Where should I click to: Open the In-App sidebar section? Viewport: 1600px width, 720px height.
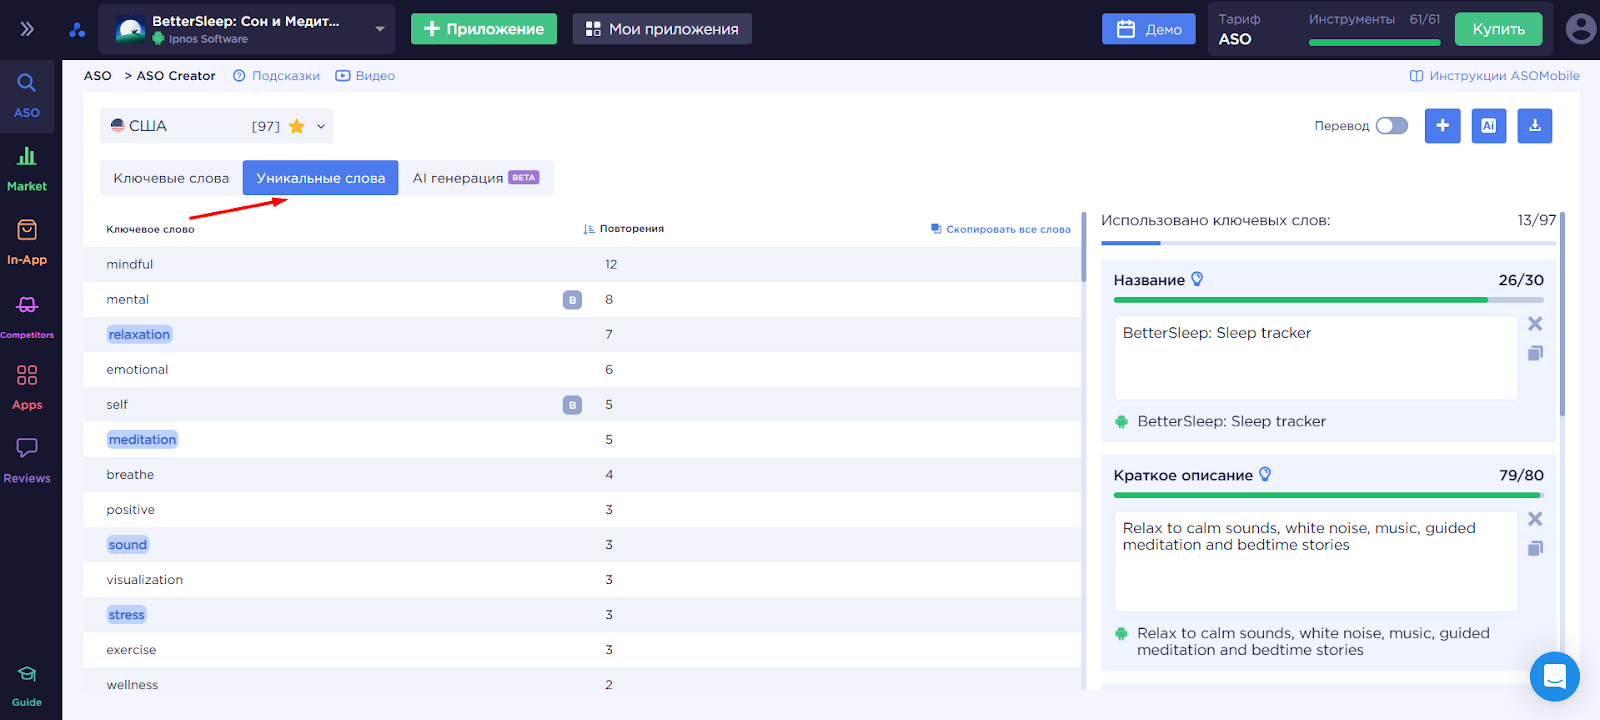[x=27, y=242]
